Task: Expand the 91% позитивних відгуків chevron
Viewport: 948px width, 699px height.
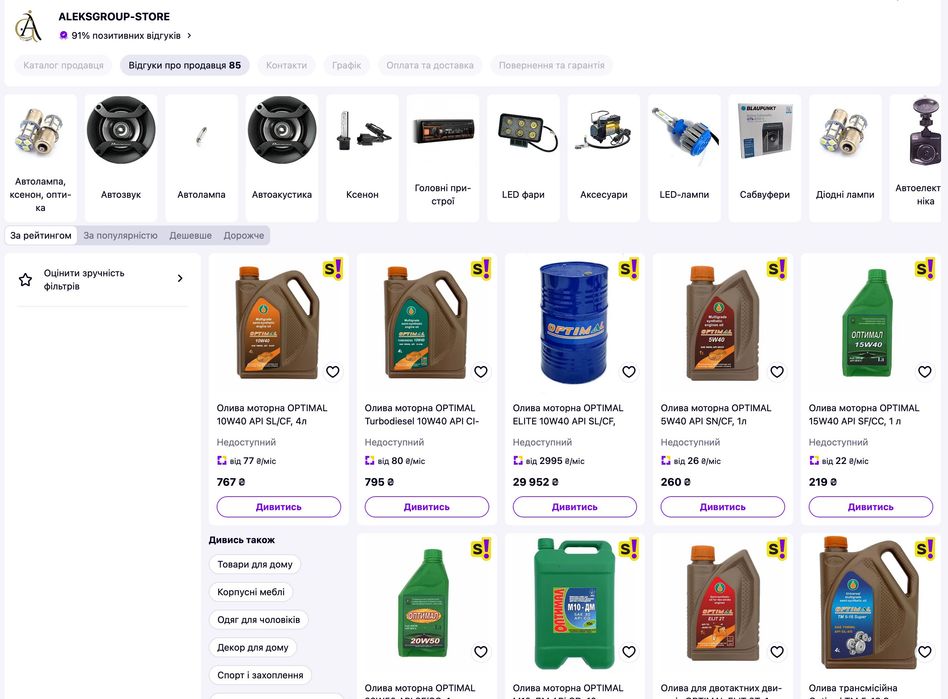Action: (x=189, y=36)
